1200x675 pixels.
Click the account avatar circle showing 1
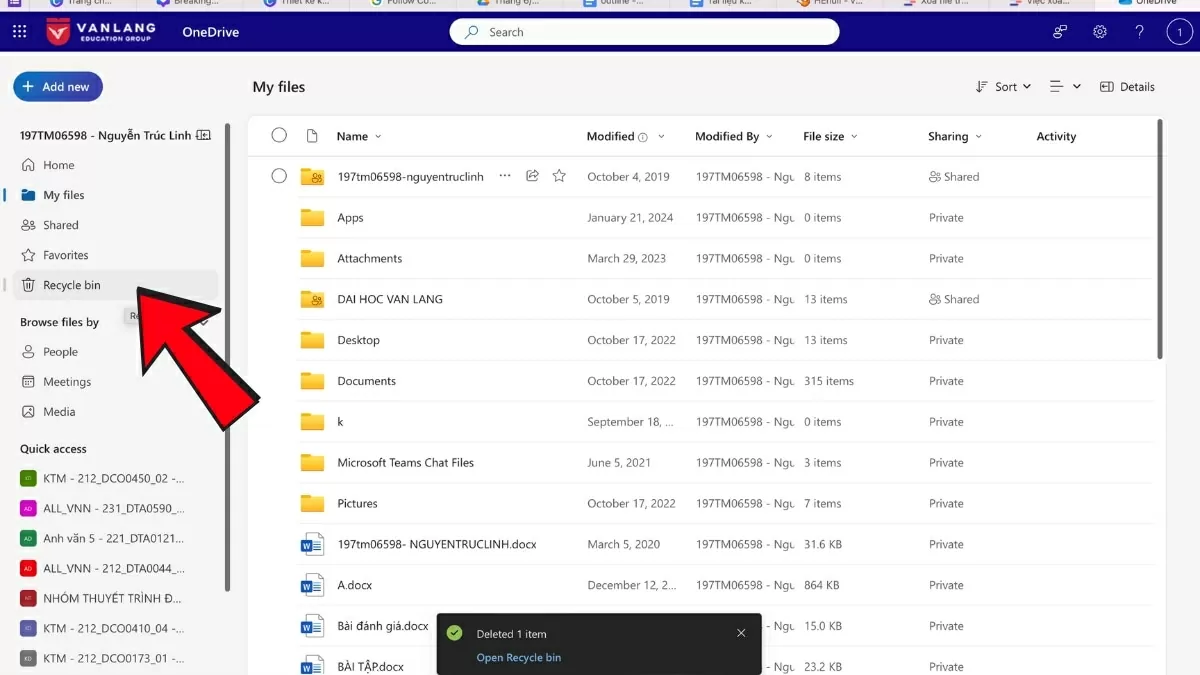(x=1179, y=31)
